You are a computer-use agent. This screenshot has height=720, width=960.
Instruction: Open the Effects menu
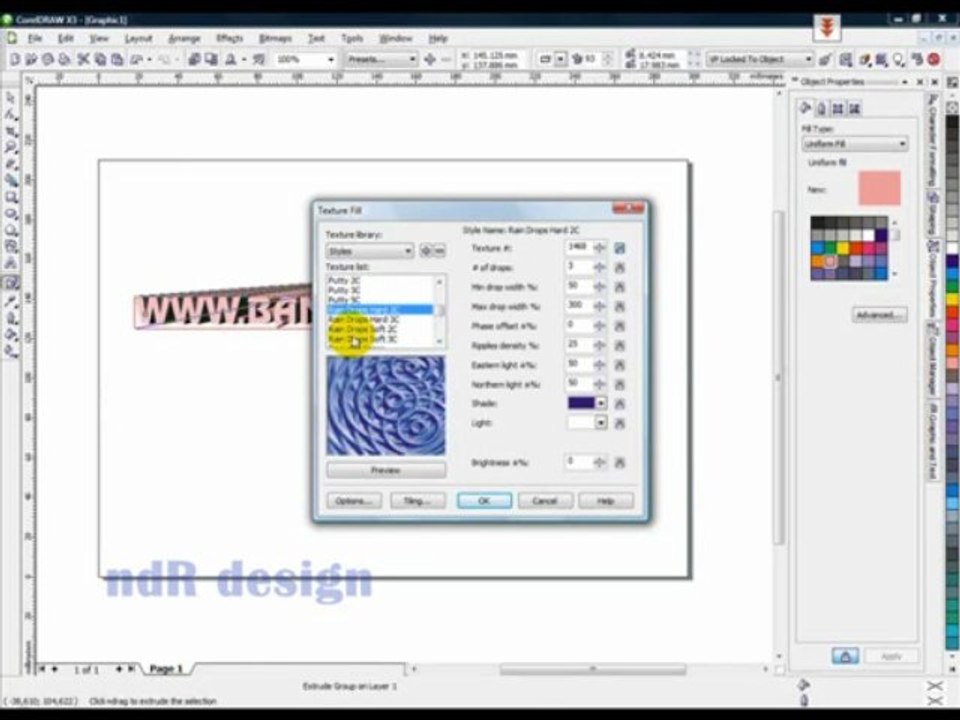point(230,38)
